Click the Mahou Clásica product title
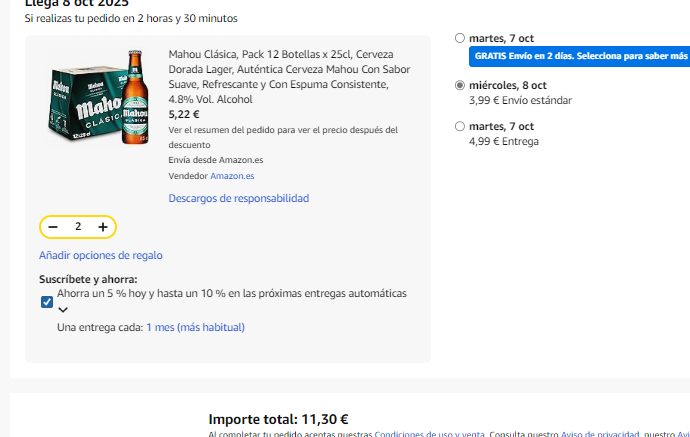690x437 pixels. (289, 77)
